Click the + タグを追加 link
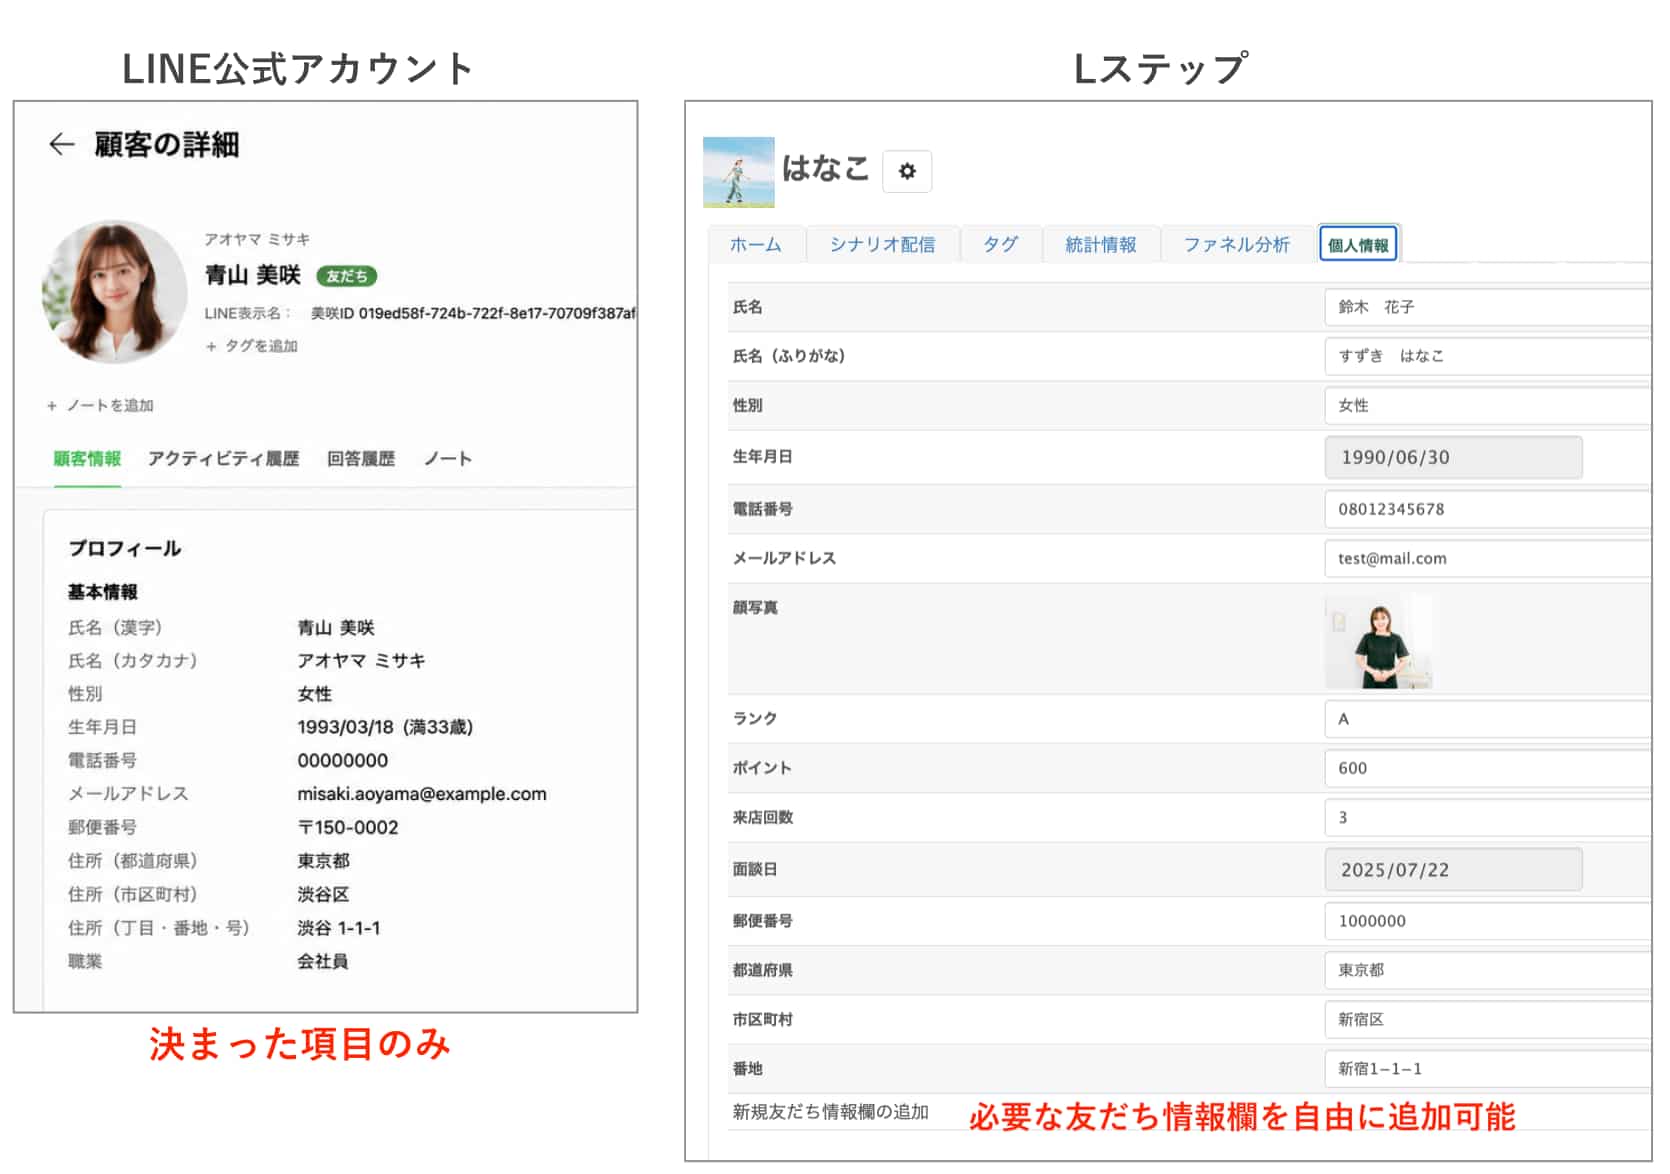This screenshot has width=1670, height=1174. [252, 346]
